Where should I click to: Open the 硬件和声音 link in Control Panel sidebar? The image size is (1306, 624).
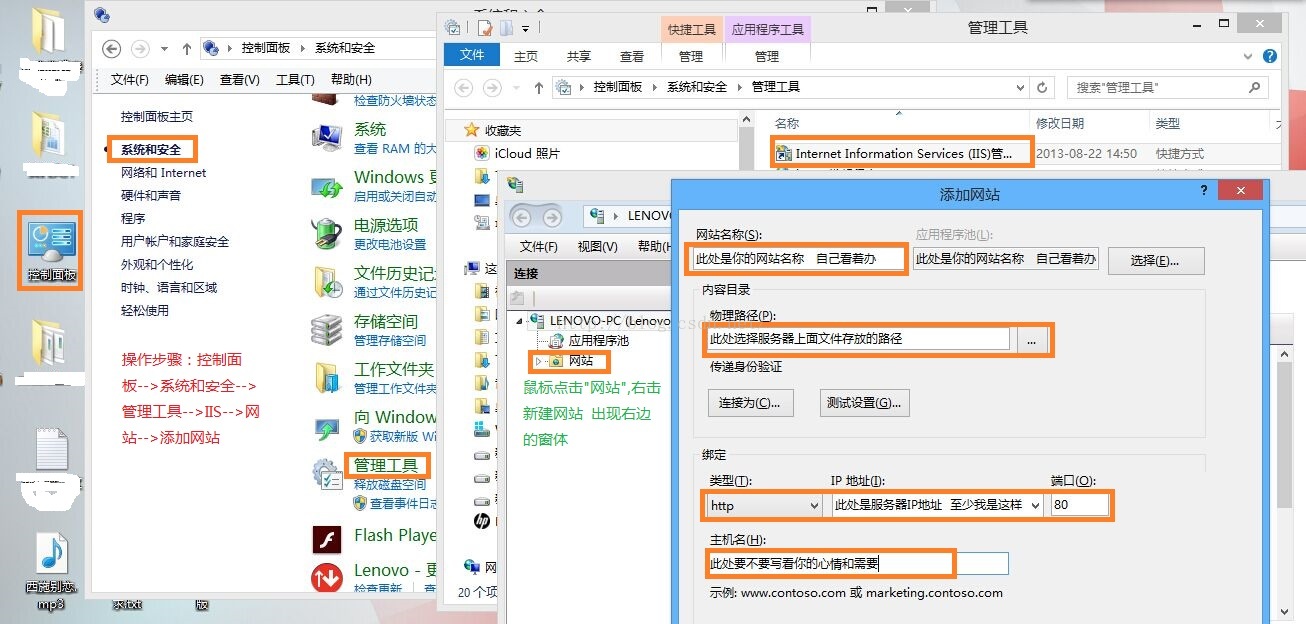151,196
